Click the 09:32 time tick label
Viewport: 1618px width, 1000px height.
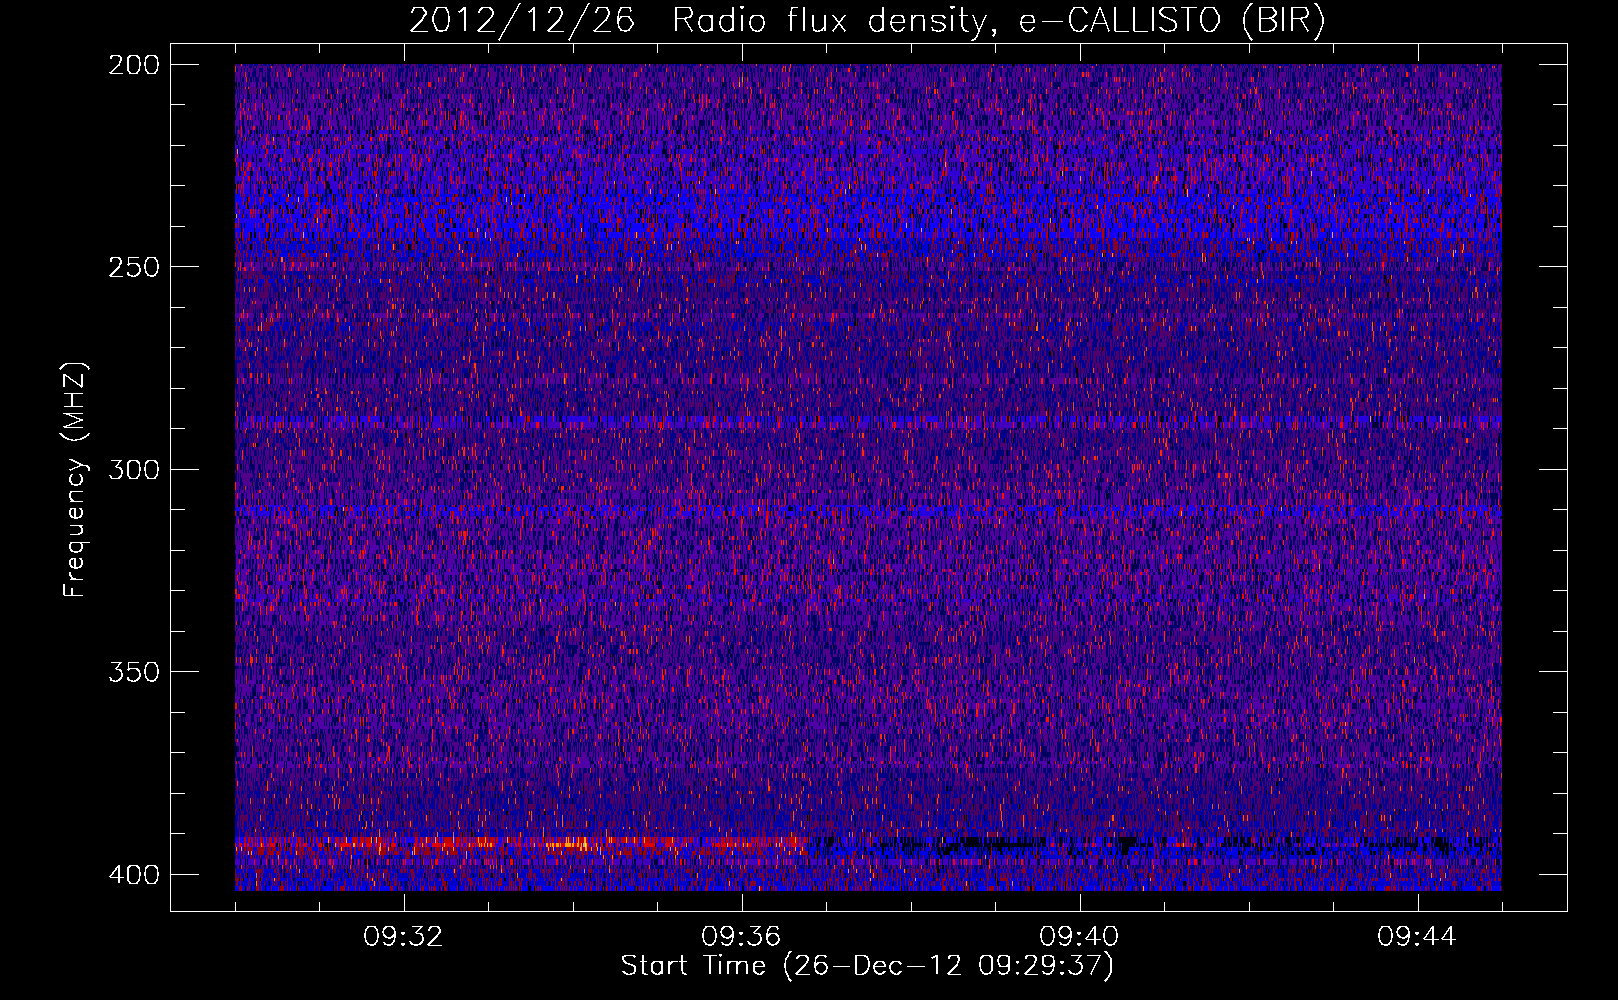(x=404, y=937)
